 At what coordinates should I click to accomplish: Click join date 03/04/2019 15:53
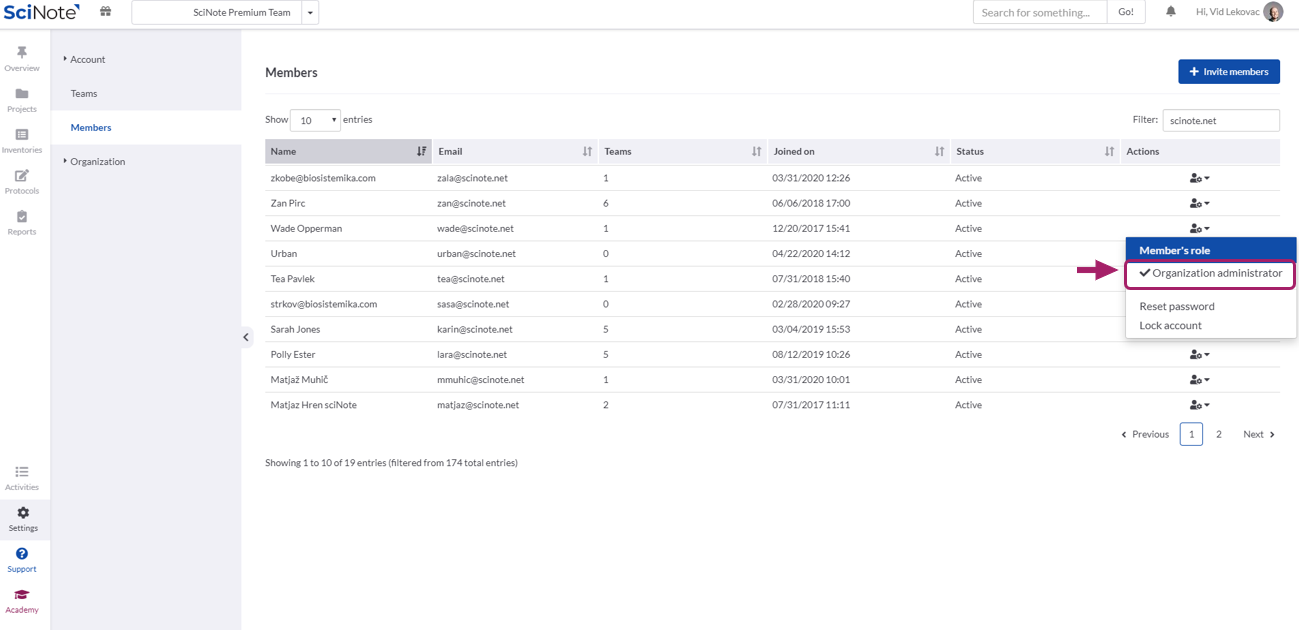[812, 329]
